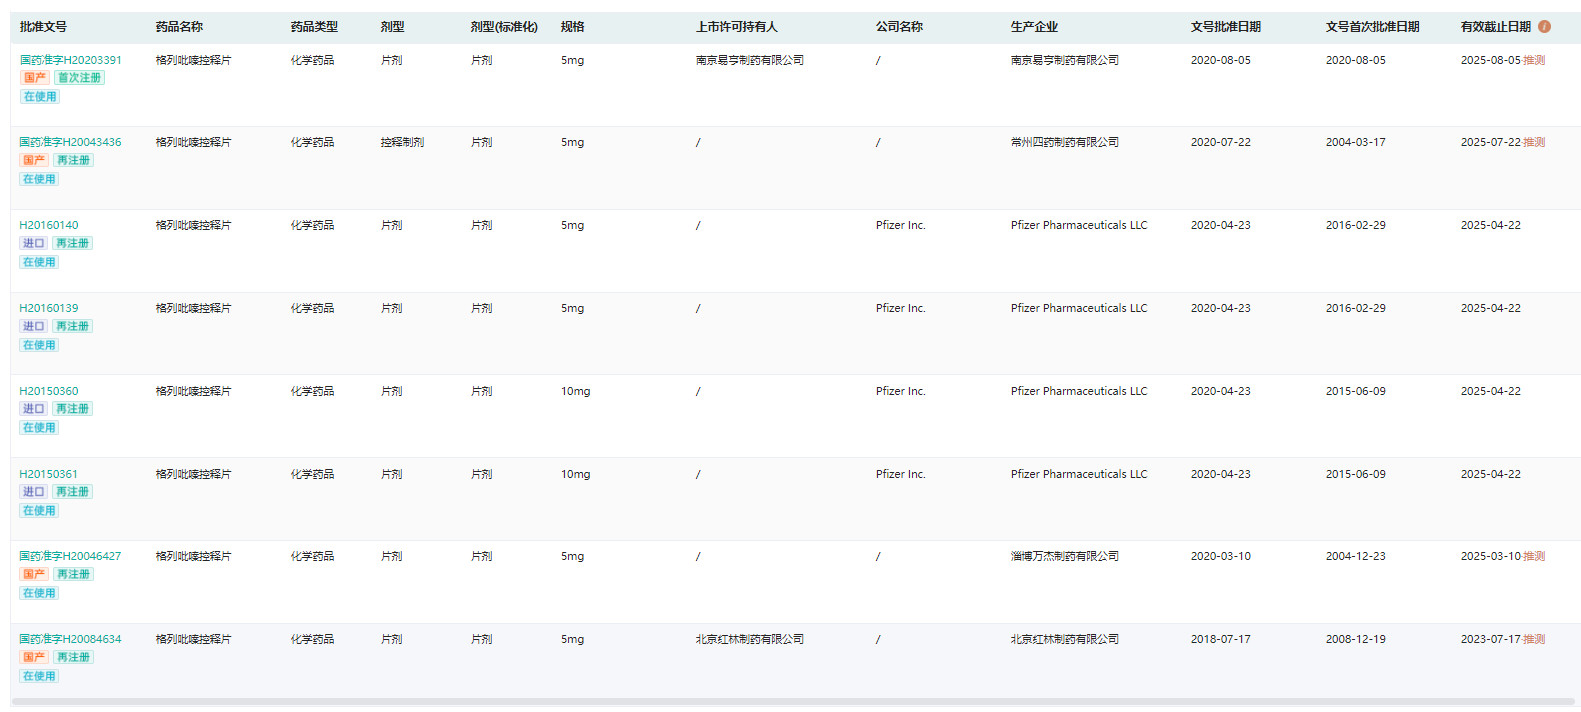Image resolution: width=1581 pixels, height=712 pixels.
Task: Click the 推测 label next to 2023-07-17
Action: pos(1534,639)
